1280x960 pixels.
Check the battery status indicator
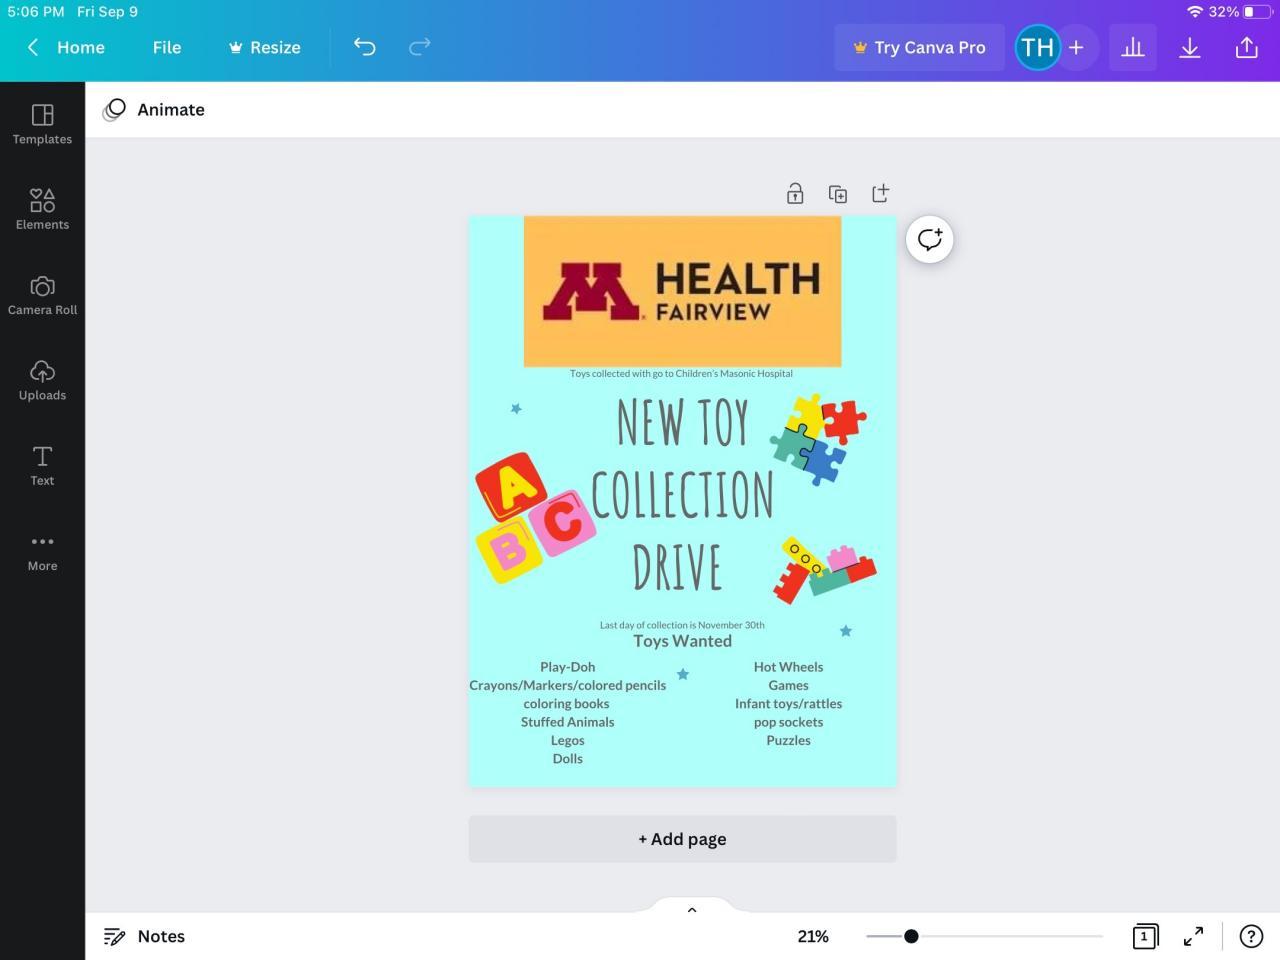[x=1257, y=12]
